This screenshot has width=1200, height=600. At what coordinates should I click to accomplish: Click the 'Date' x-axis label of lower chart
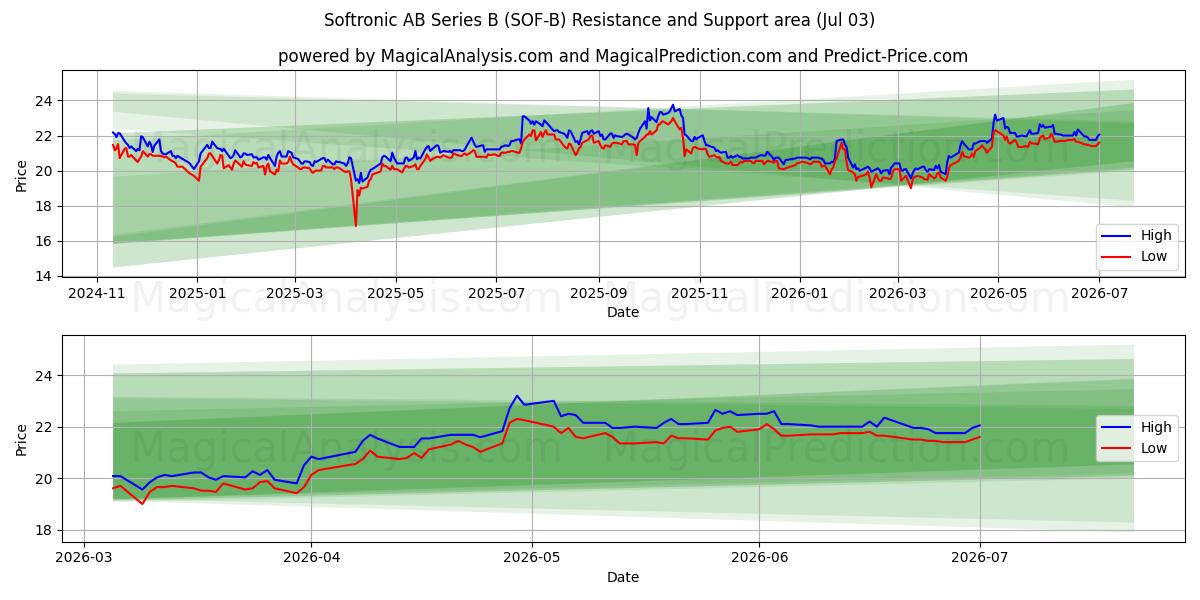click(x=623, y=577)
